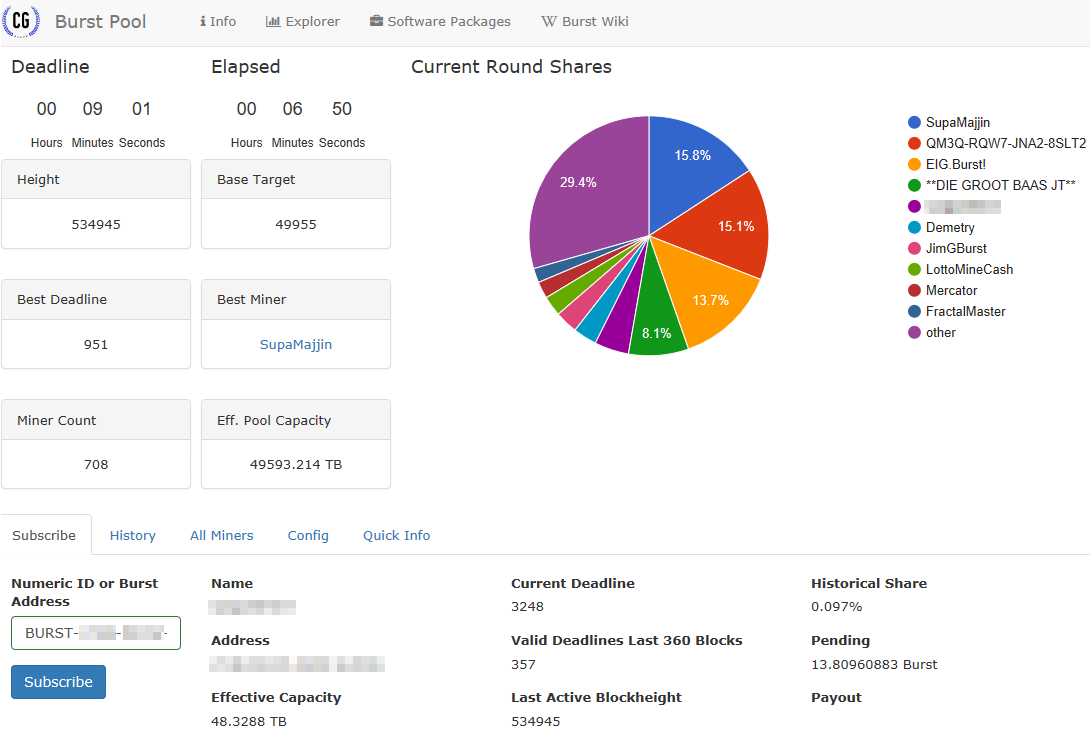Select the Subscribe tab
The height and width of the screenshot is (742, 1090).
pyautogui.click(x=44, y=535)
